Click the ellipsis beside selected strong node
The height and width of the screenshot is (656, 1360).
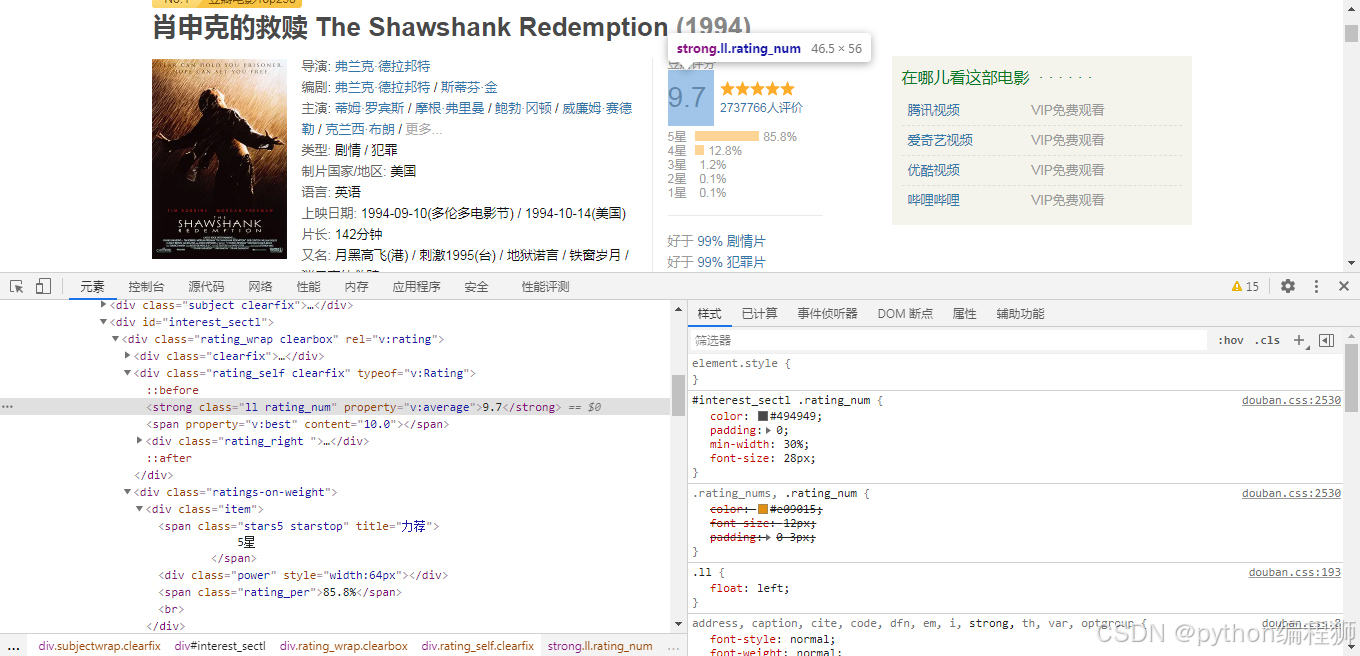(x=7, y=407)
